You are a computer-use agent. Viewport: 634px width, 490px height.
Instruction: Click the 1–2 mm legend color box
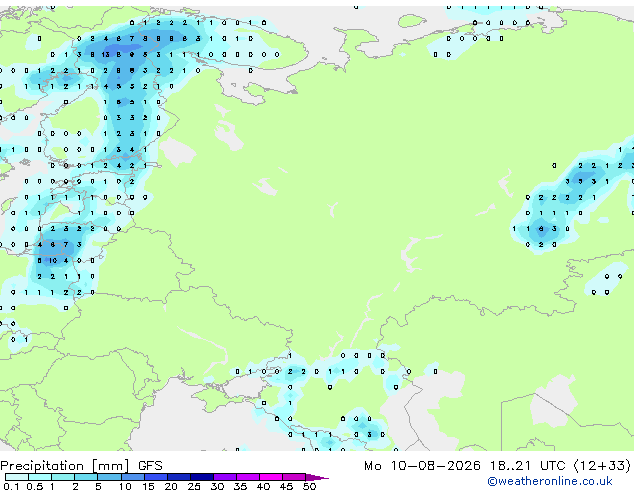[63, 477]
